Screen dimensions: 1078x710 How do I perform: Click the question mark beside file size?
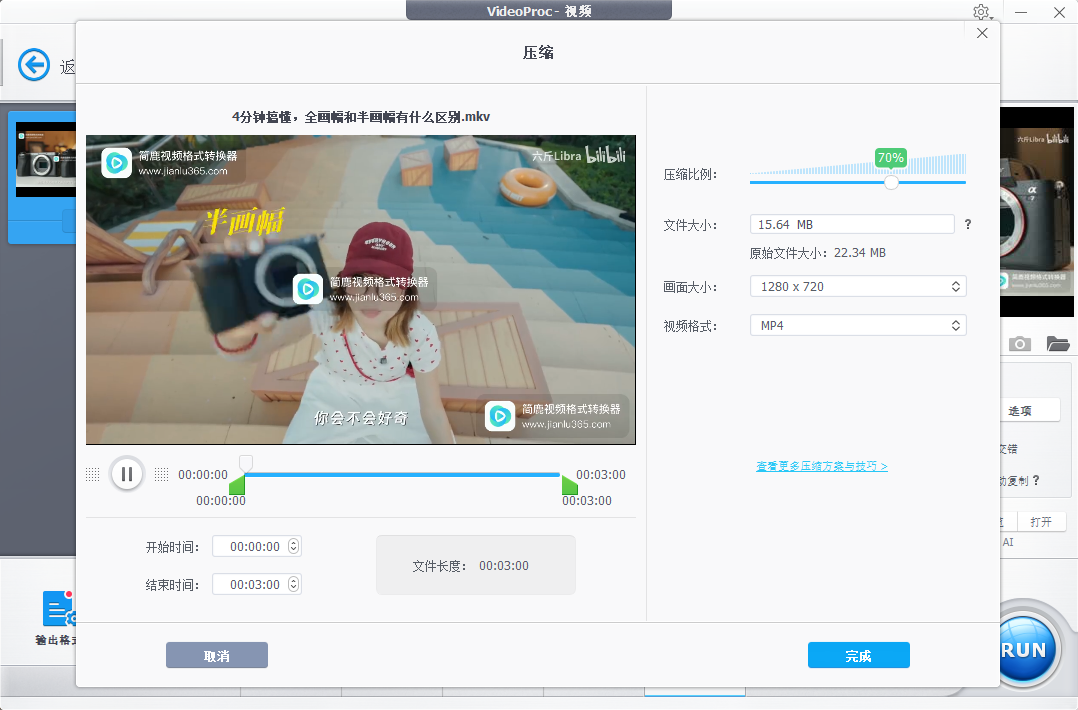[967, 224]
